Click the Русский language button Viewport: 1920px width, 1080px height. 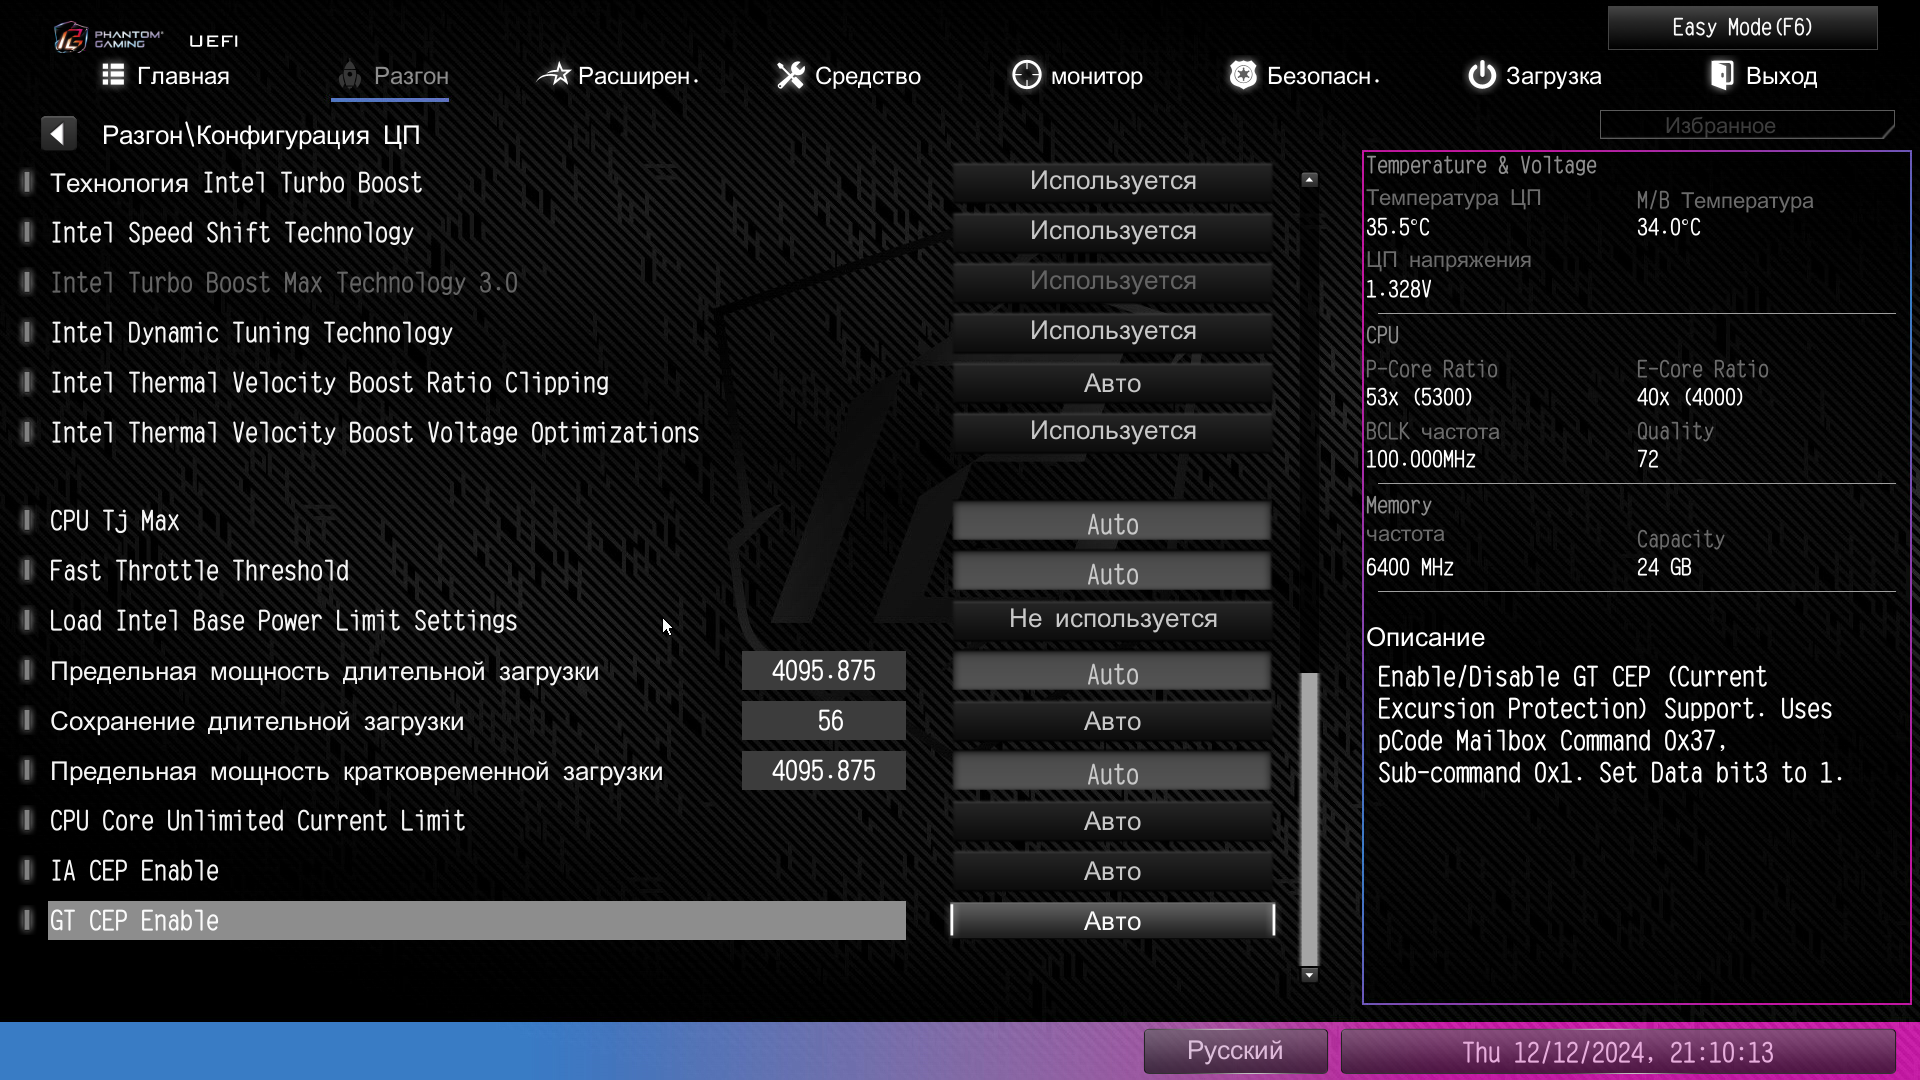click(1234, 1051)
